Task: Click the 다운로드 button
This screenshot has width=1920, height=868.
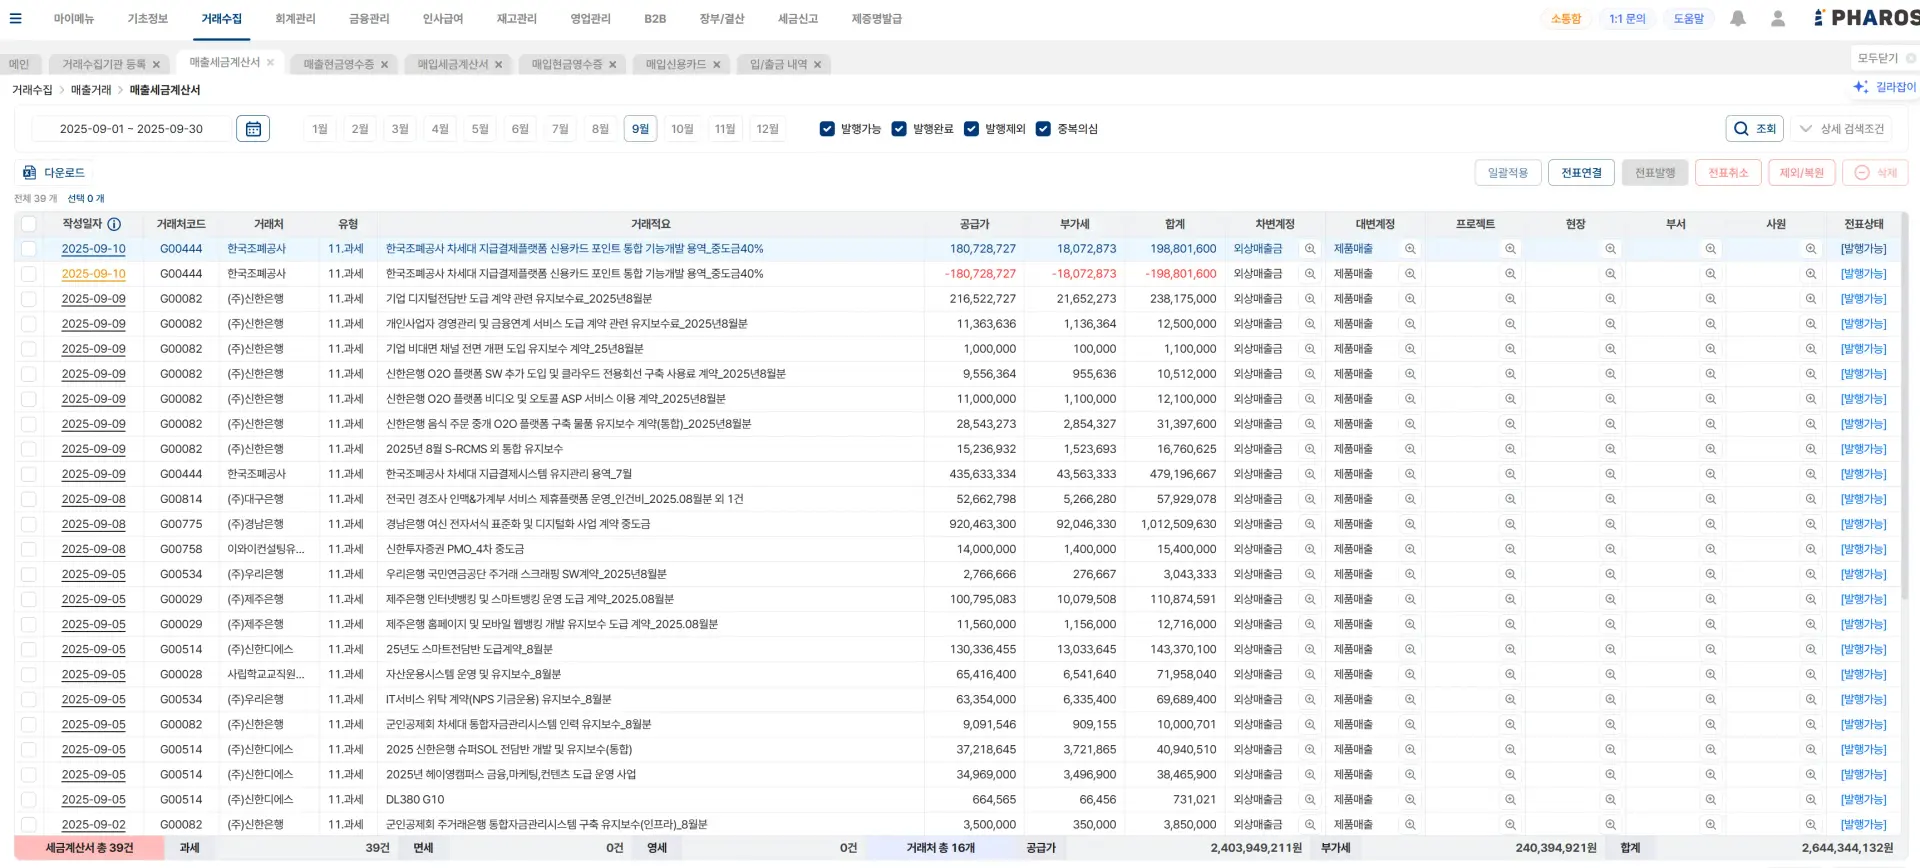Action: tap(54, 173)
